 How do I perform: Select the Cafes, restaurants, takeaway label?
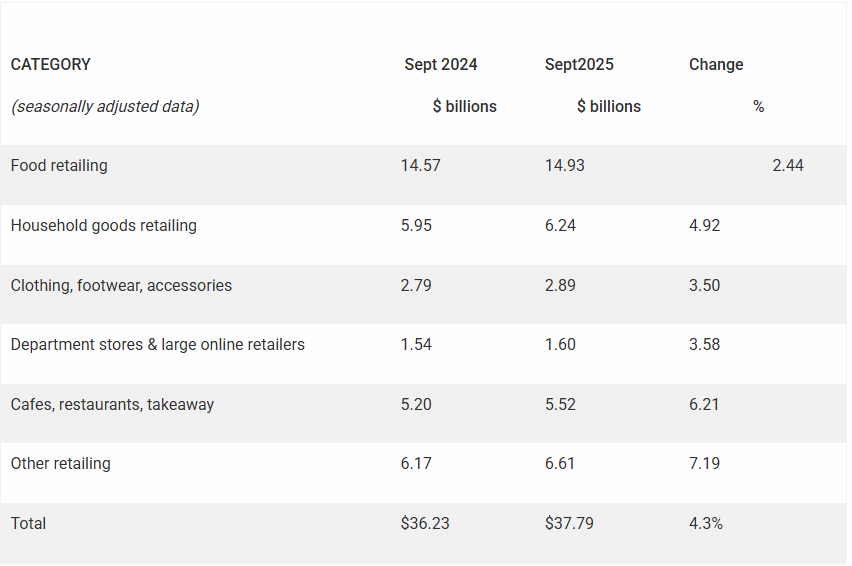(x=112, y=405)
